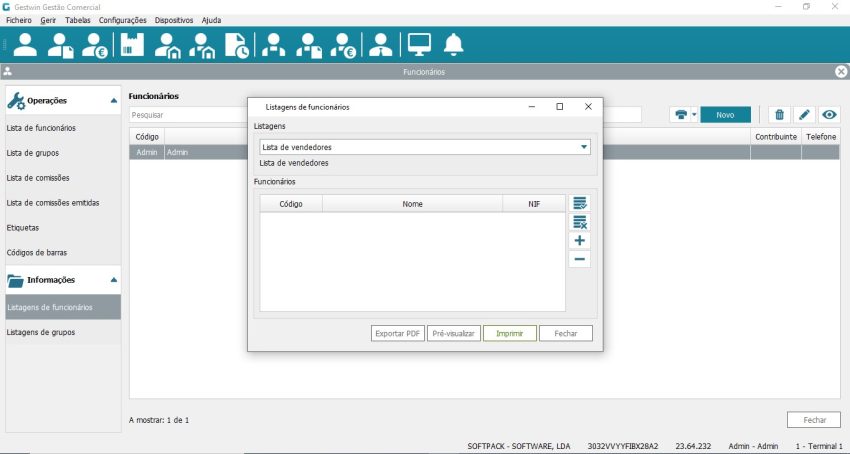850x454 pixels.
Task: Click the trash delete icon
Action: [780, 115]
